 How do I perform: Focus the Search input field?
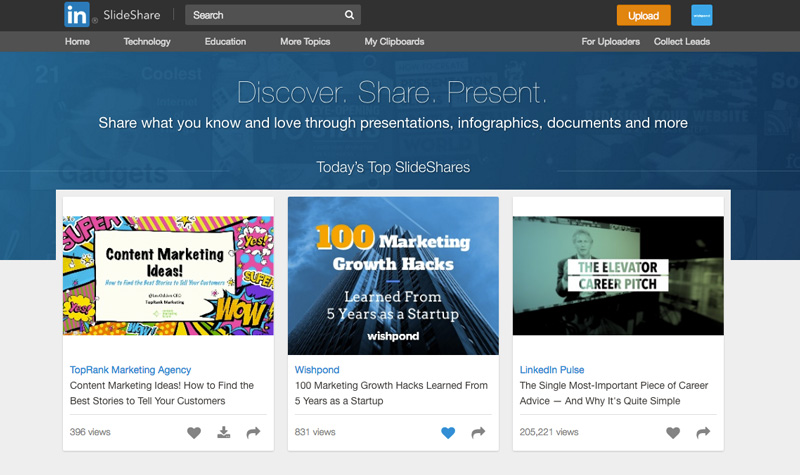pyautogui.click(x=273, y=15)
